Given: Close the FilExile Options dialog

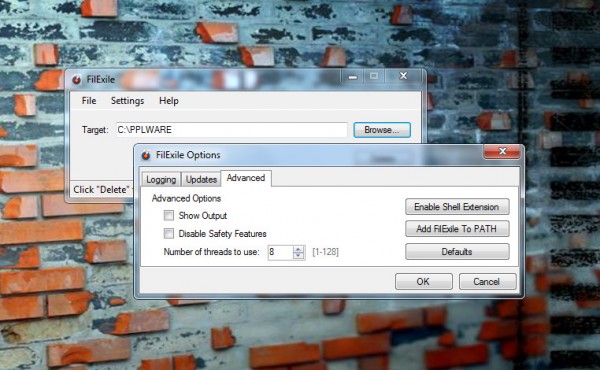Looking at the screenshot, I should coord(502,152).
